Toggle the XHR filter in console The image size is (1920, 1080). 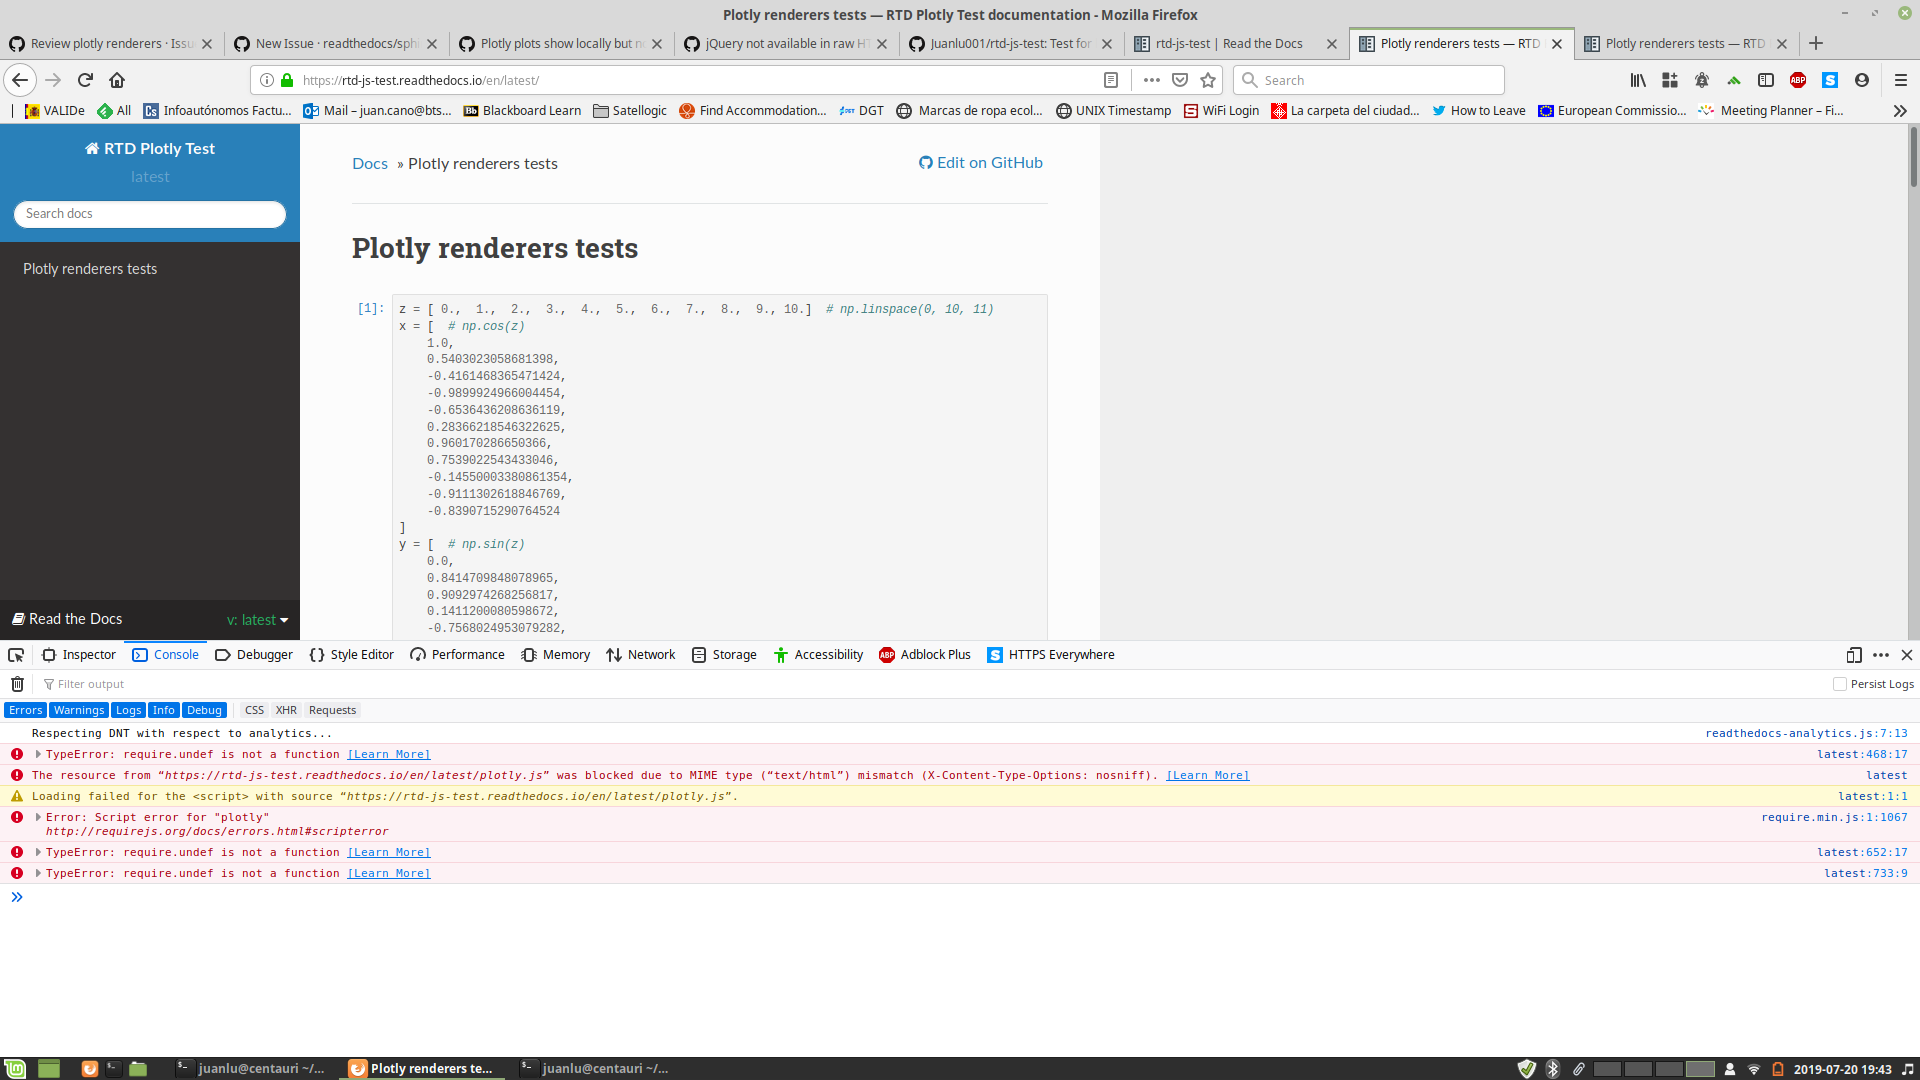point(286,710)
